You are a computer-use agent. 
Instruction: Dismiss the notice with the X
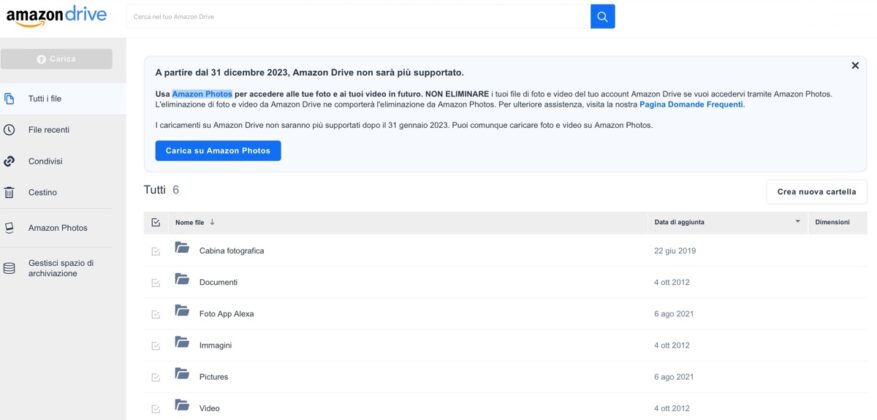855,65
